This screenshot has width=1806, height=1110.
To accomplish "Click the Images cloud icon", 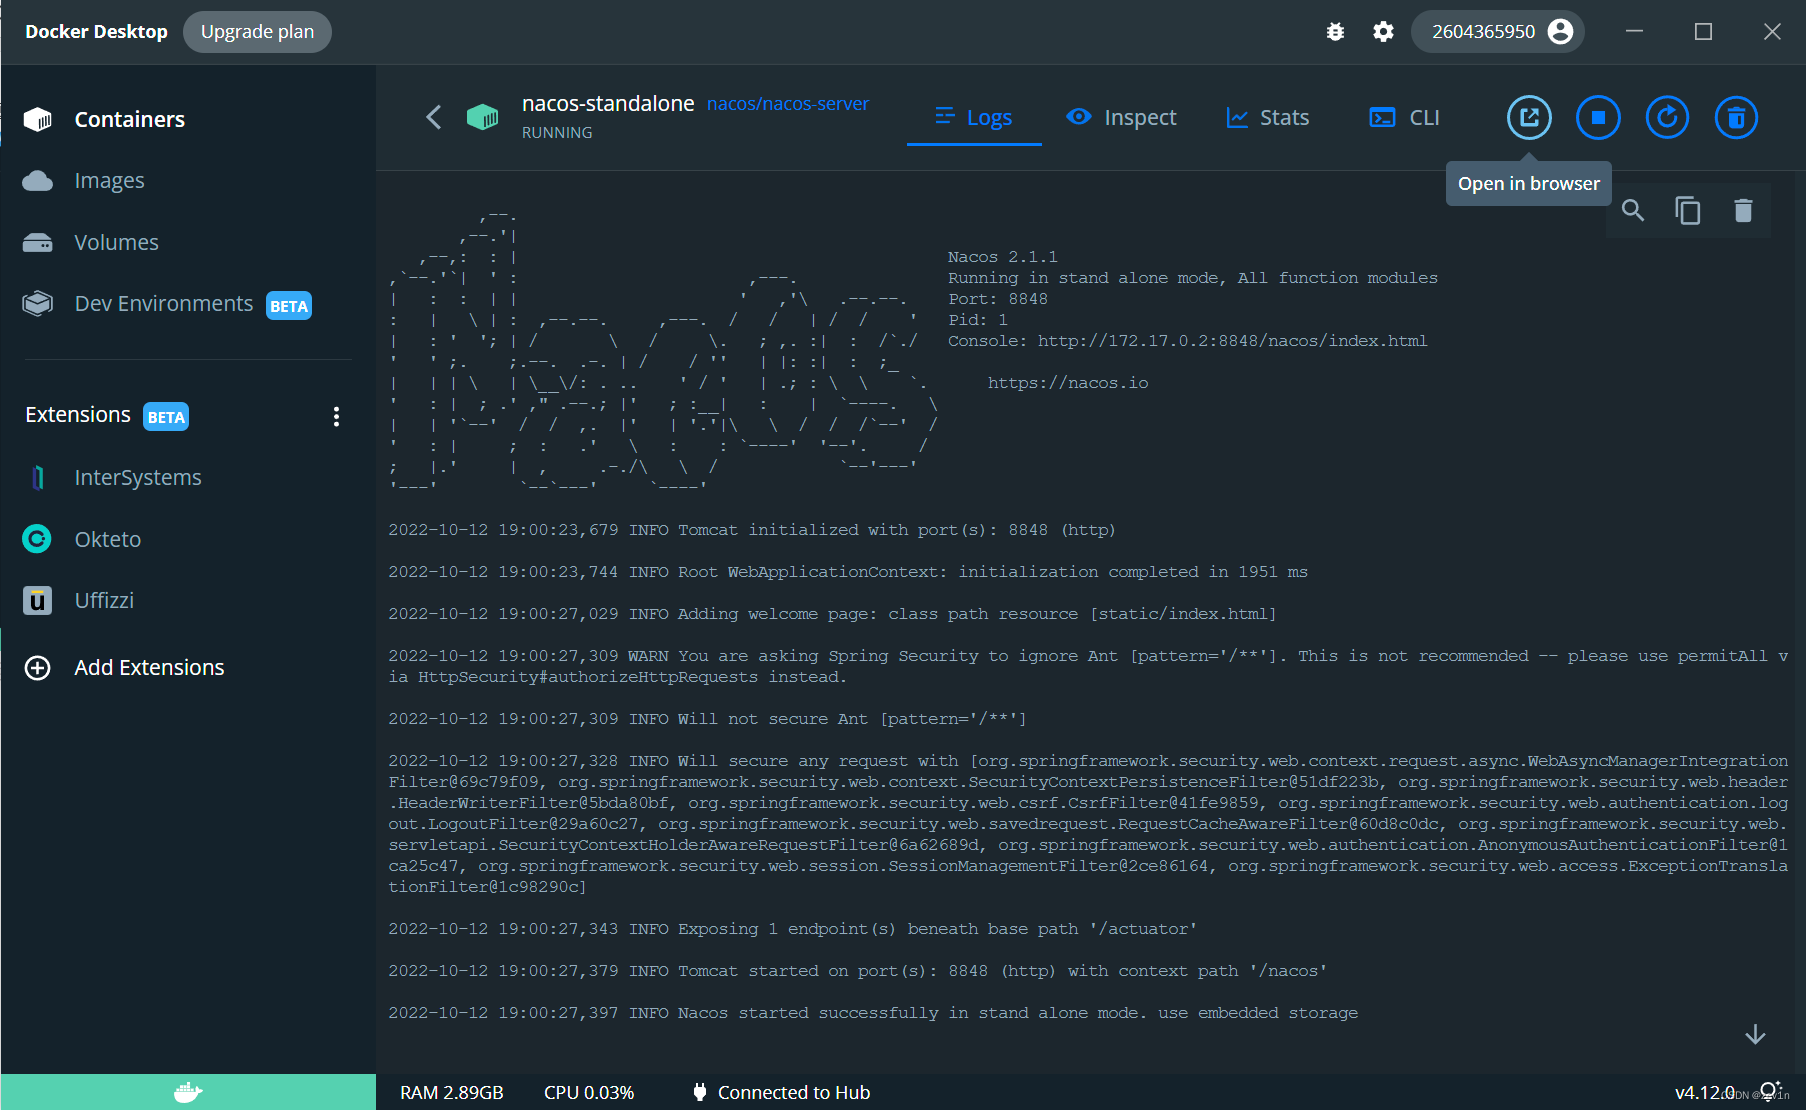I will coord(38,181).
